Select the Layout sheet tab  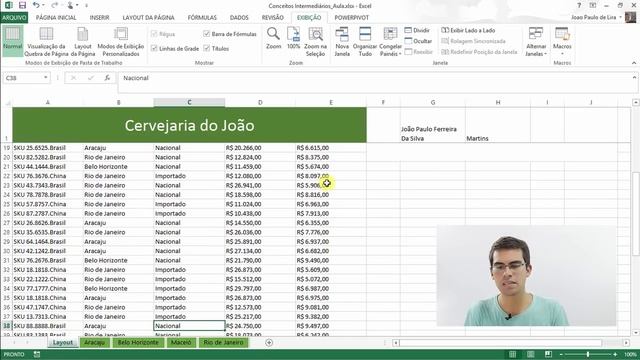click(62, 342)
